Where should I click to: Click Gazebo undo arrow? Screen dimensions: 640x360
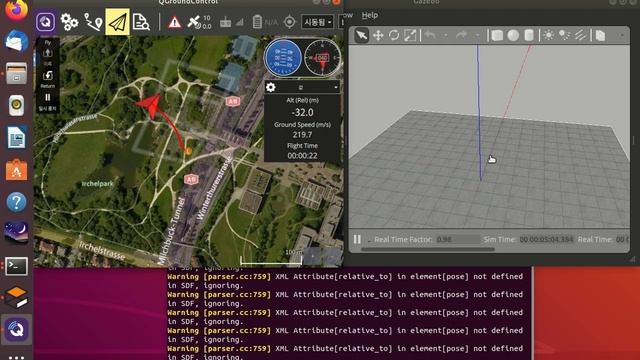point(430,35)
